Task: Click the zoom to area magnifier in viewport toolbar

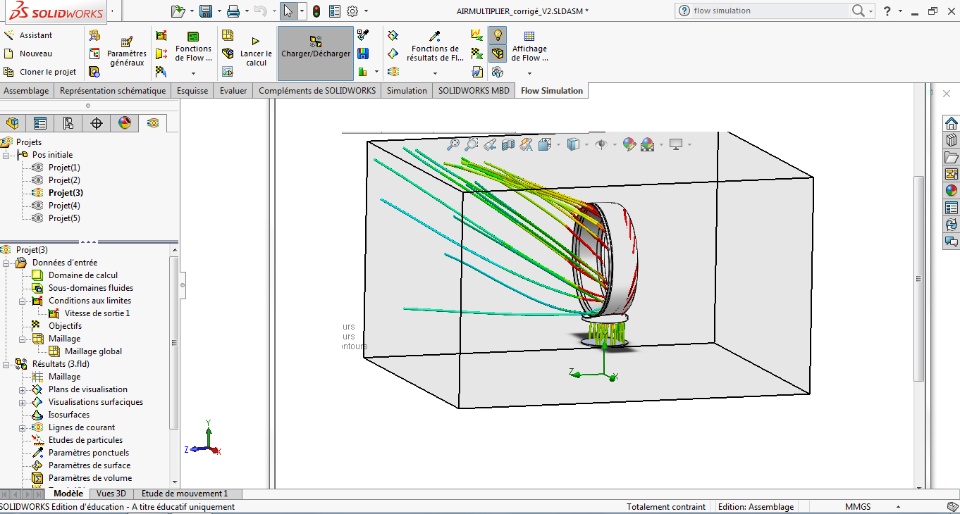Action: (471, 144)
